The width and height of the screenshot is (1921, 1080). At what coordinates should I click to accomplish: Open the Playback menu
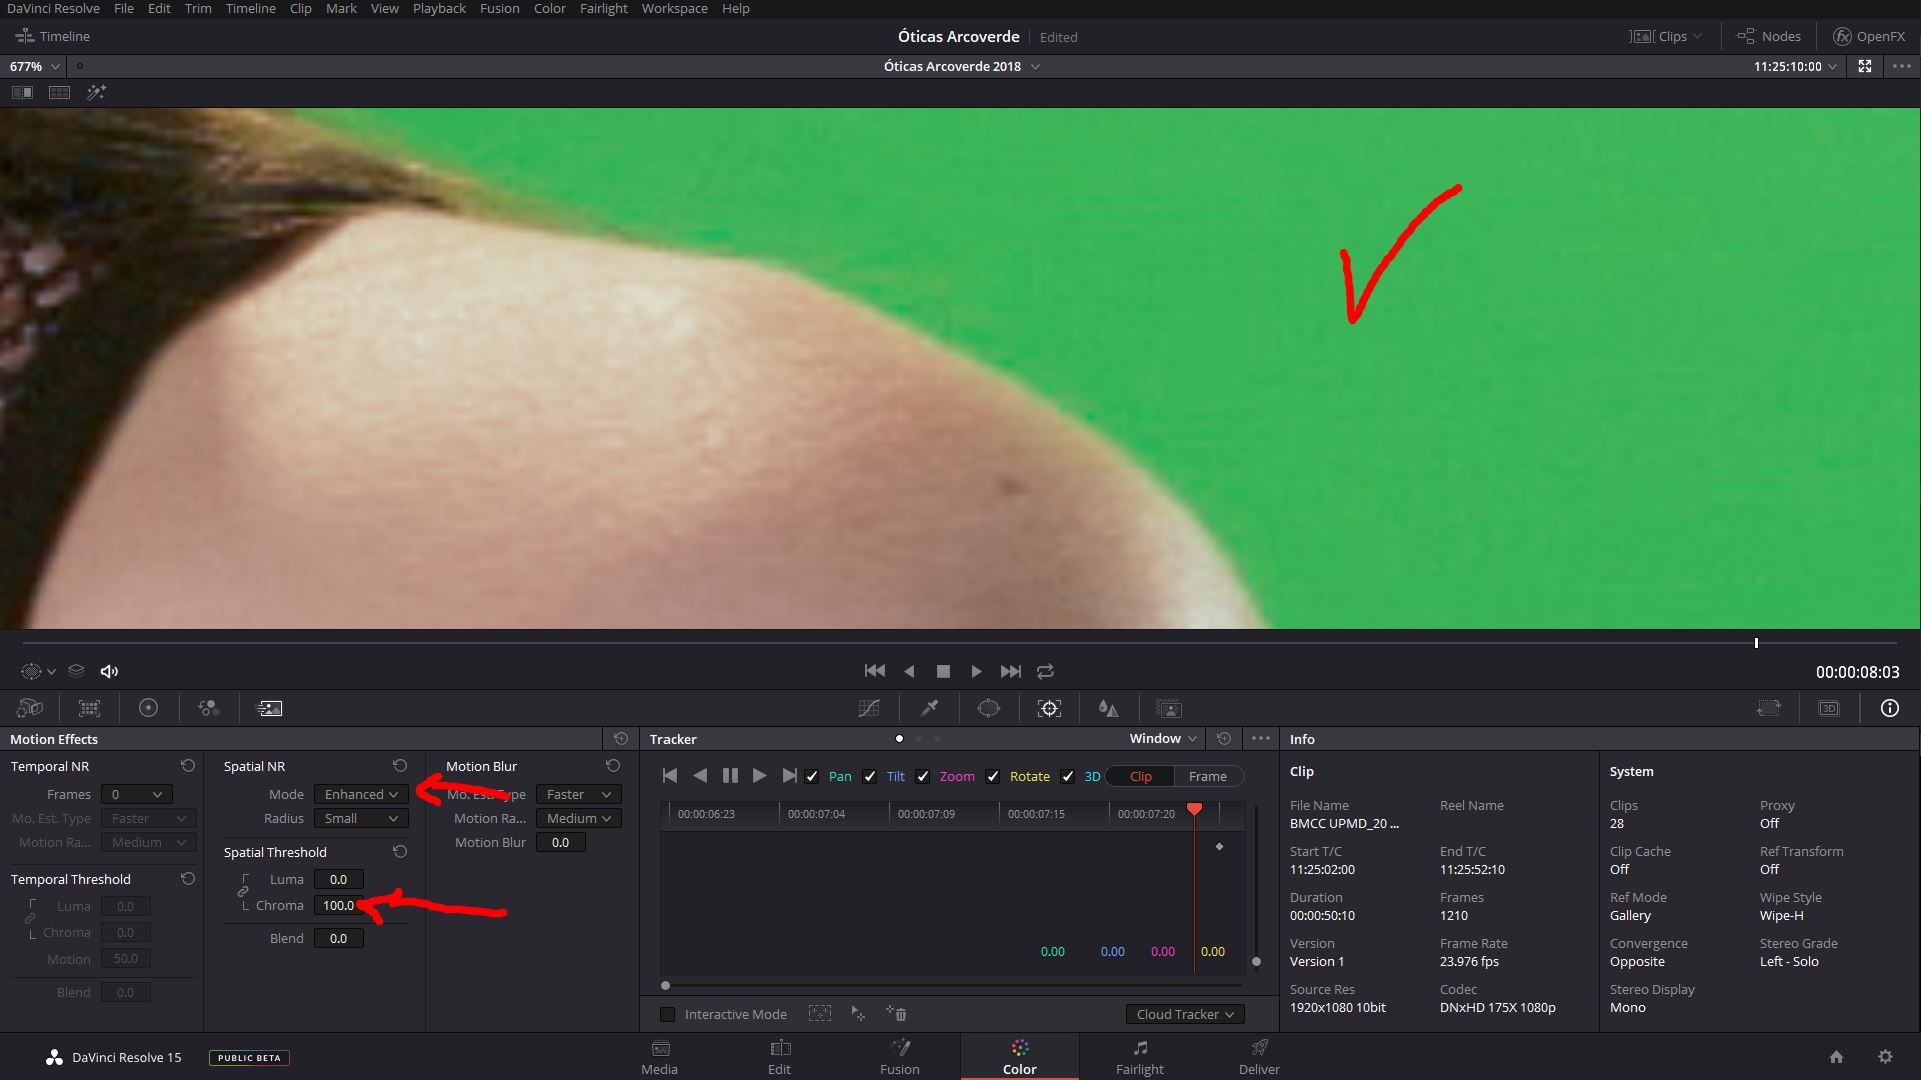coord(439,8)
